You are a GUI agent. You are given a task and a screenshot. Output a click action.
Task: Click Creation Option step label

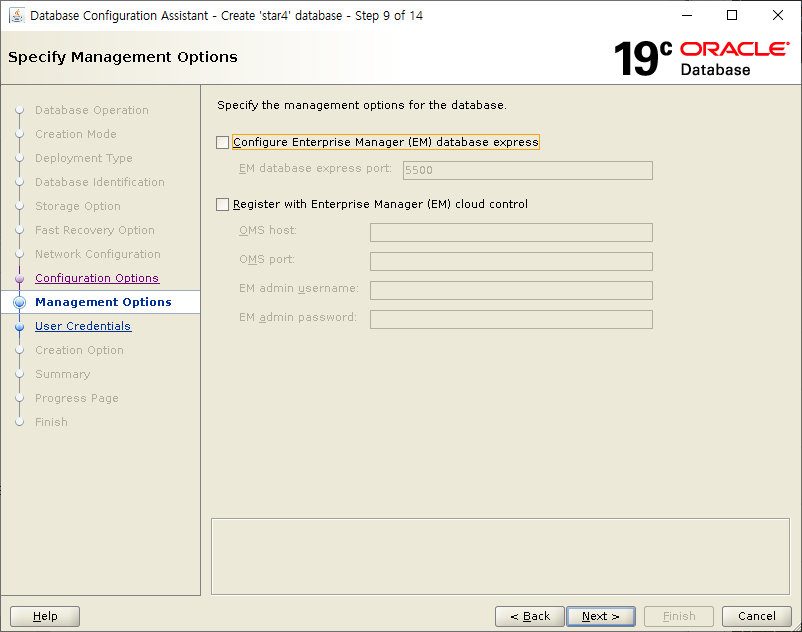pos(79,350)
